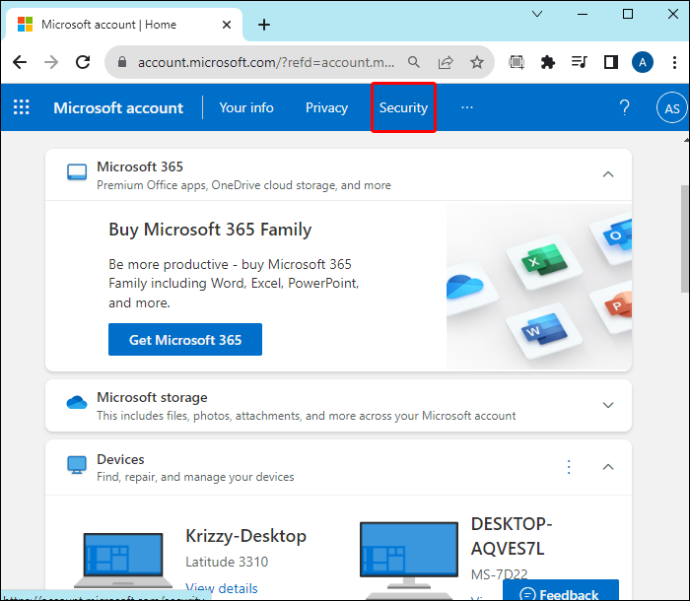Go to Your info tab

coord(246,107)
